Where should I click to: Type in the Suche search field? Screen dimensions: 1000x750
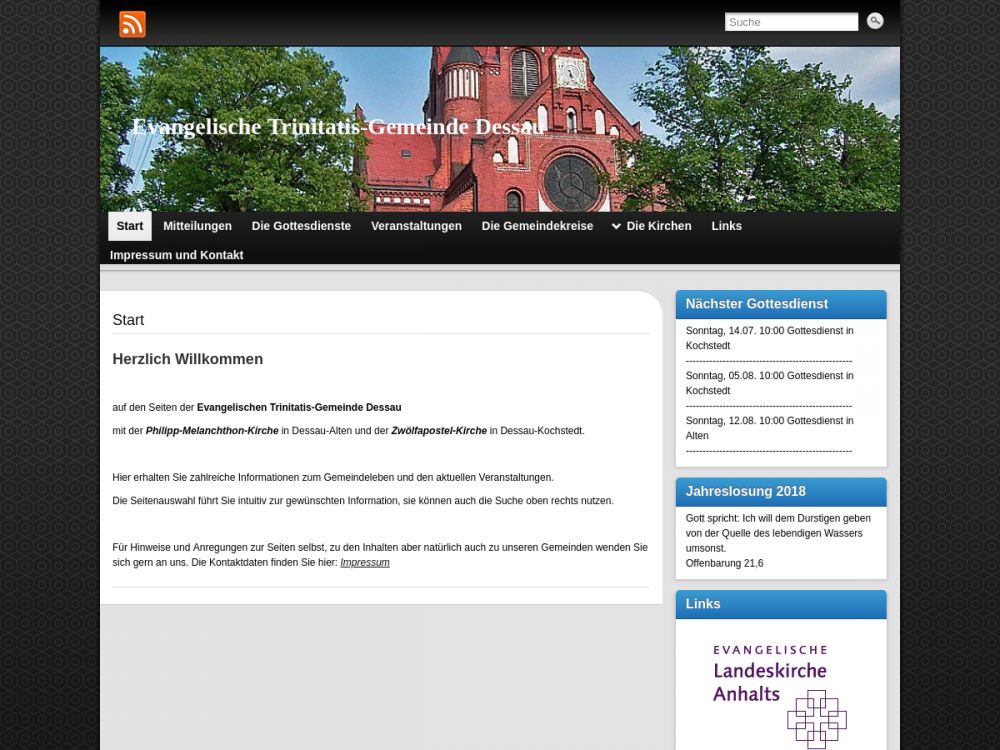[790, 22]
